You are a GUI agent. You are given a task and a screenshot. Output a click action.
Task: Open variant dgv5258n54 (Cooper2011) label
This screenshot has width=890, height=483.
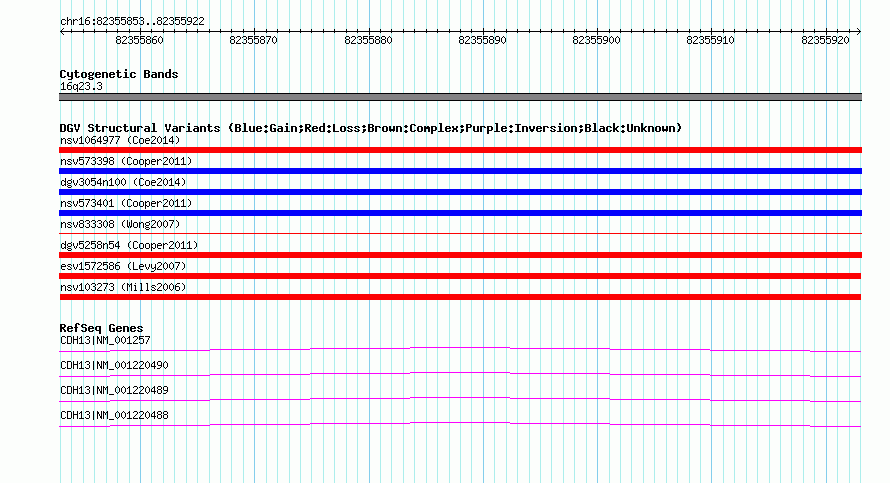click(129, 245)
